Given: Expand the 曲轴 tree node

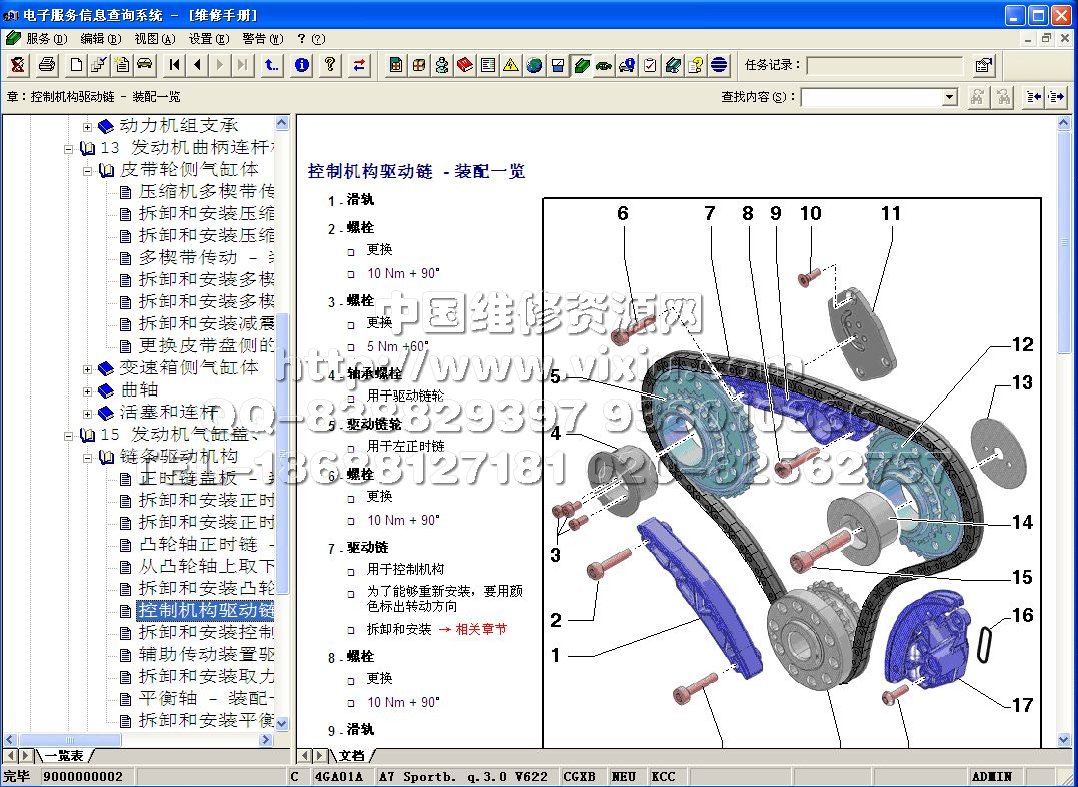Looking at the screenshot, I should (x=87, y=391).
